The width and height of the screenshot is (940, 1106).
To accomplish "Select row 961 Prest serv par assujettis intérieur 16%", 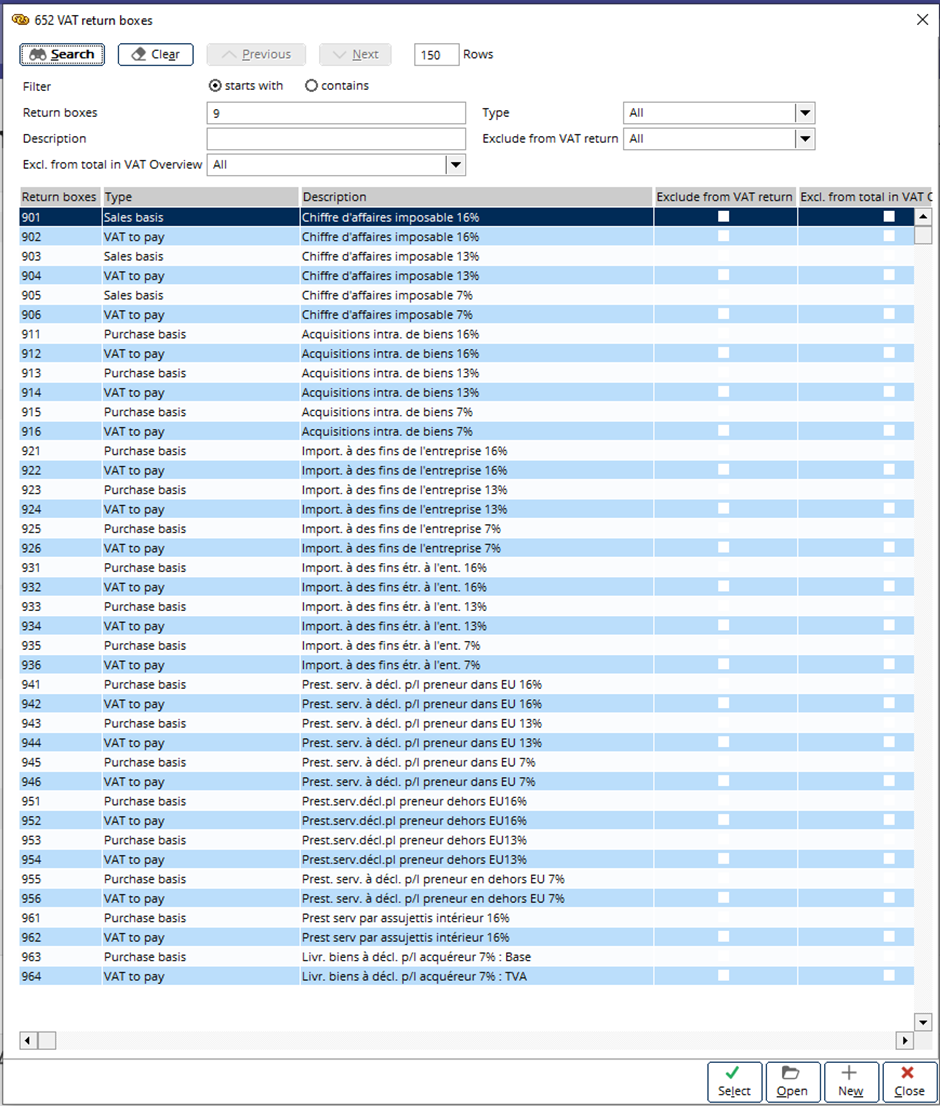I will (467, 918).
